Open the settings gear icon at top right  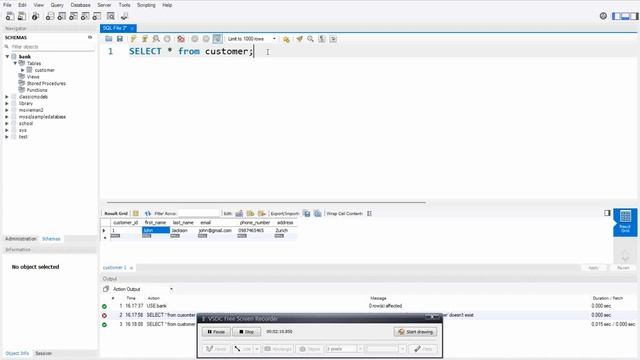tap(603, 16)
